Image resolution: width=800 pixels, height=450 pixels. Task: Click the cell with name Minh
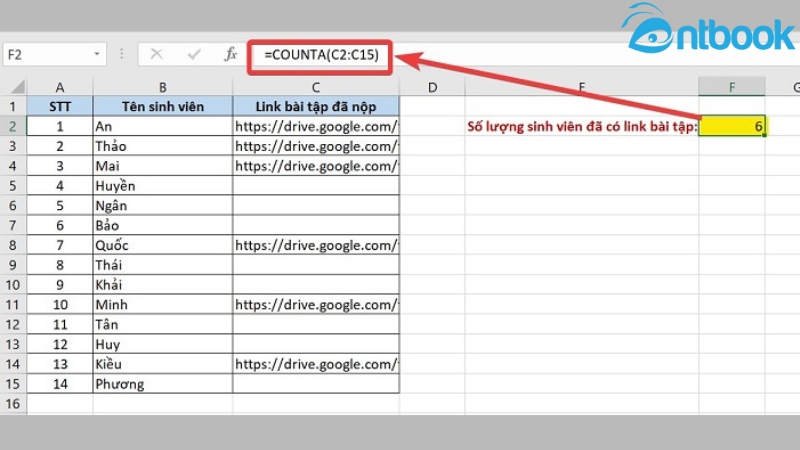[x=163, y=305]
